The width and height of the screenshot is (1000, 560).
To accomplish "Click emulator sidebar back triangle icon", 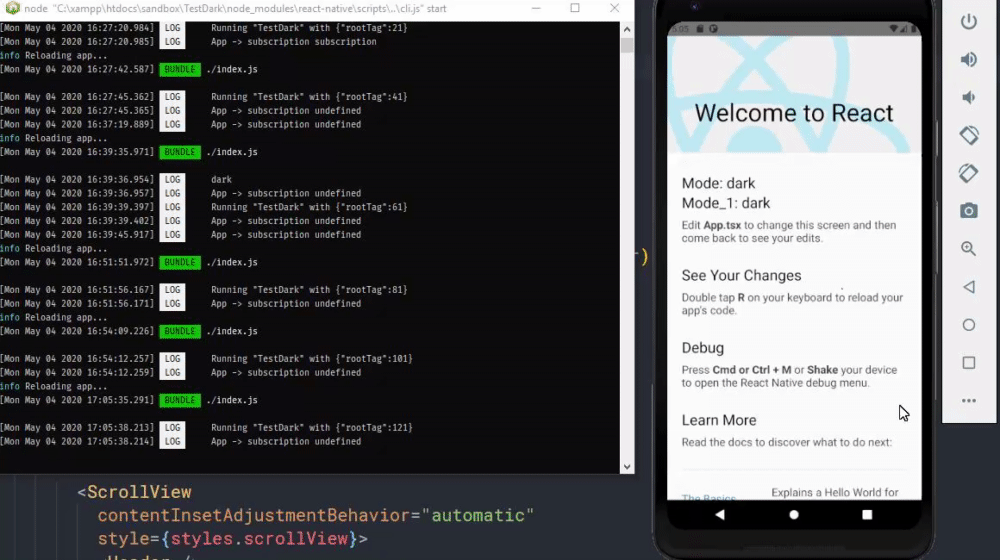I will (968, 287).
